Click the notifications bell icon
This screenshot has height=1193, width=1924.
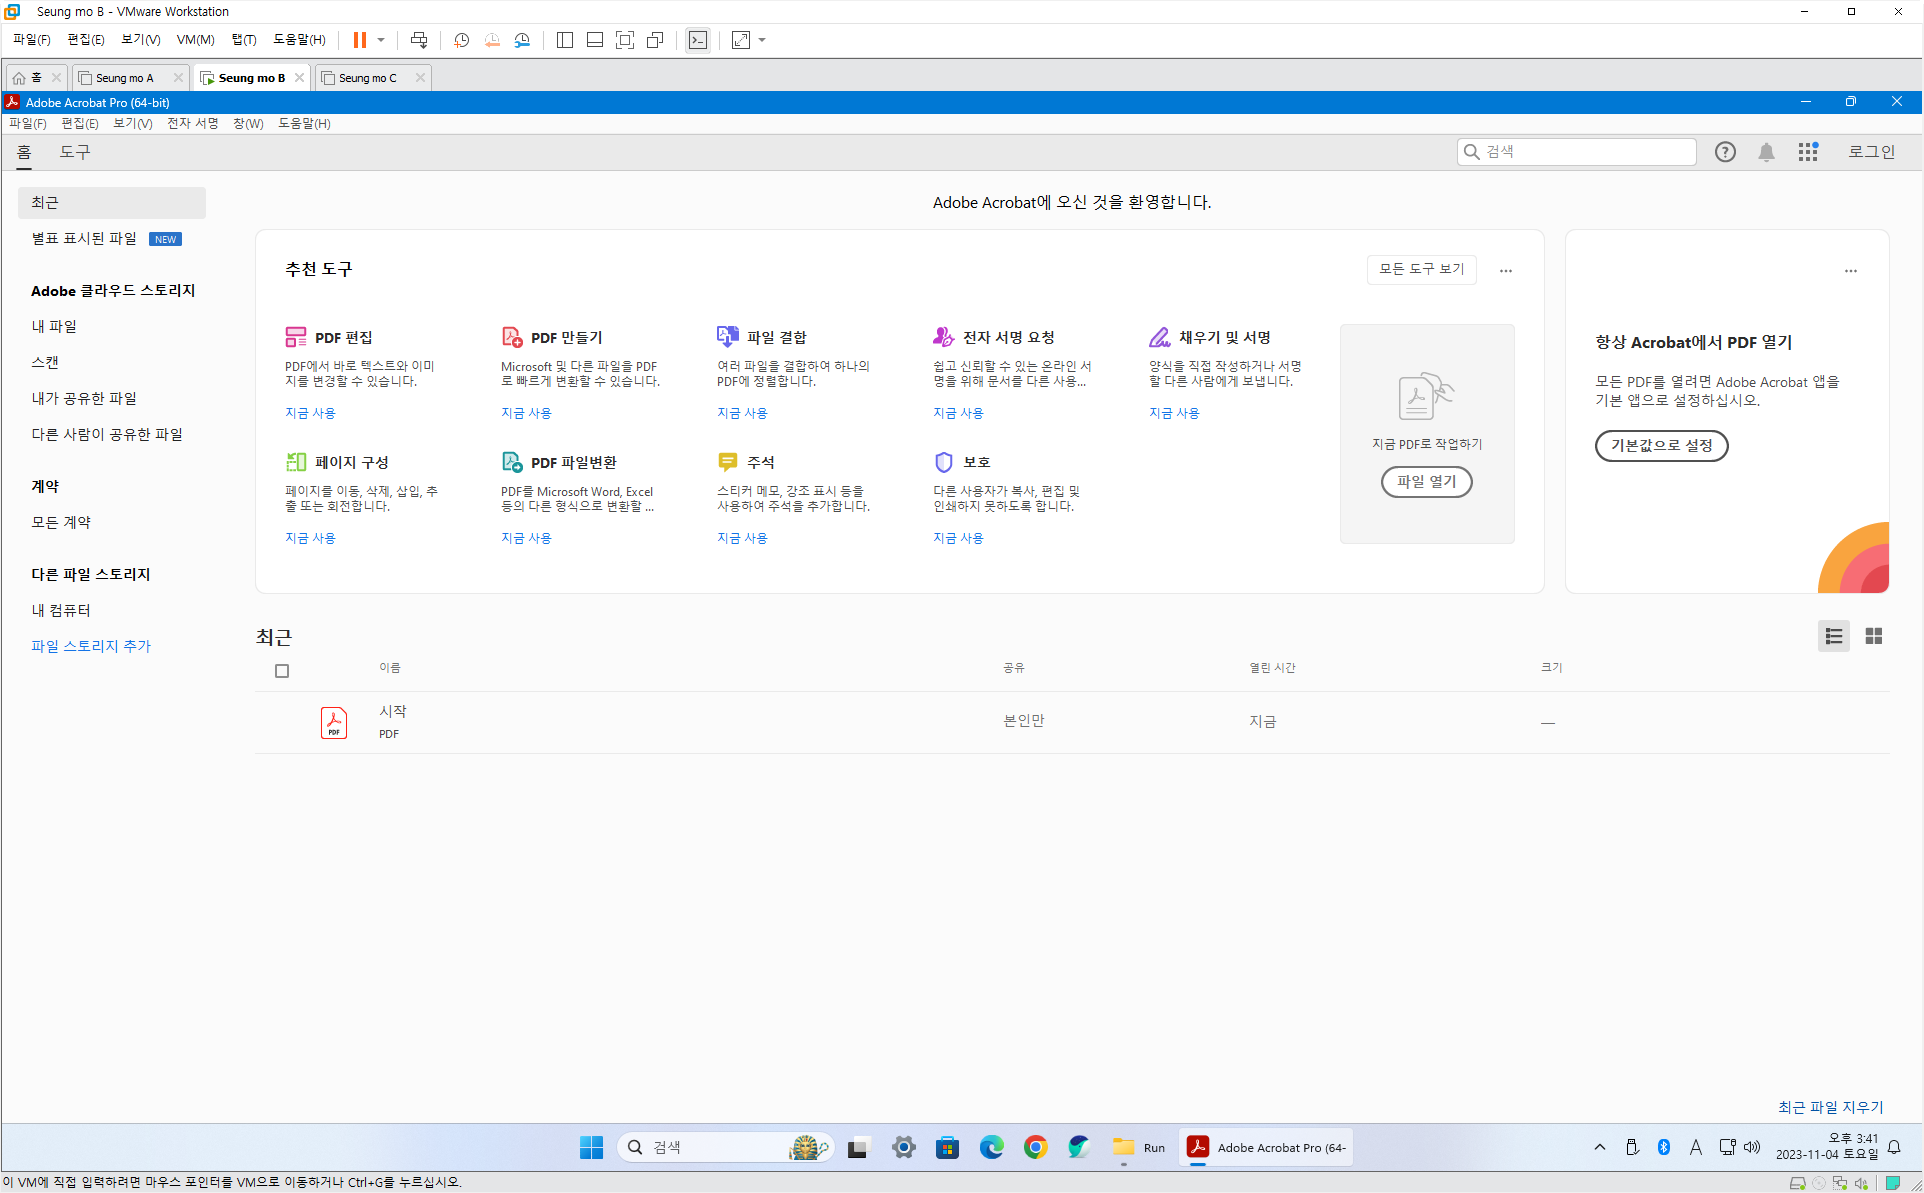coord(1766,152)
